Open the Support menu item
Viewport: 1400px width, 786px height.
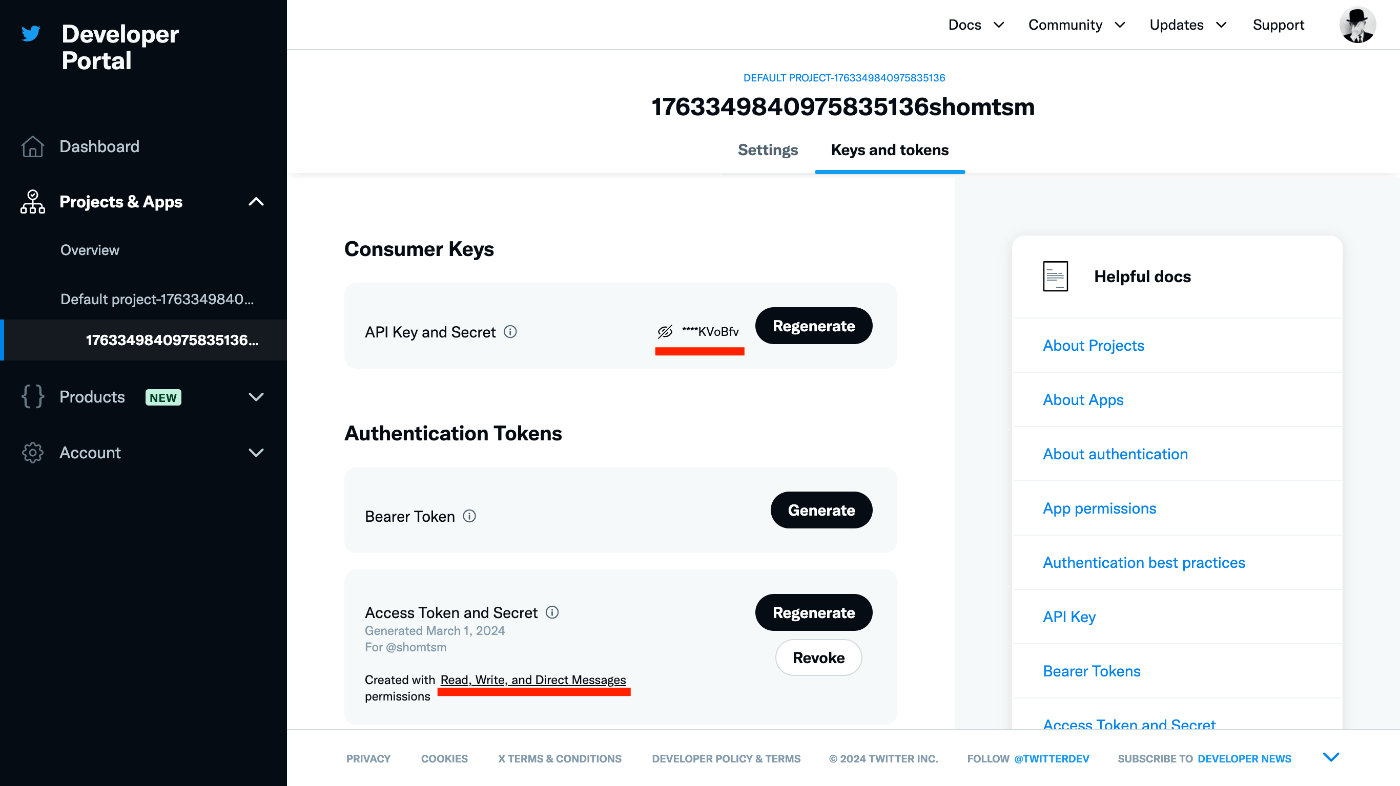pos(1278,25)
